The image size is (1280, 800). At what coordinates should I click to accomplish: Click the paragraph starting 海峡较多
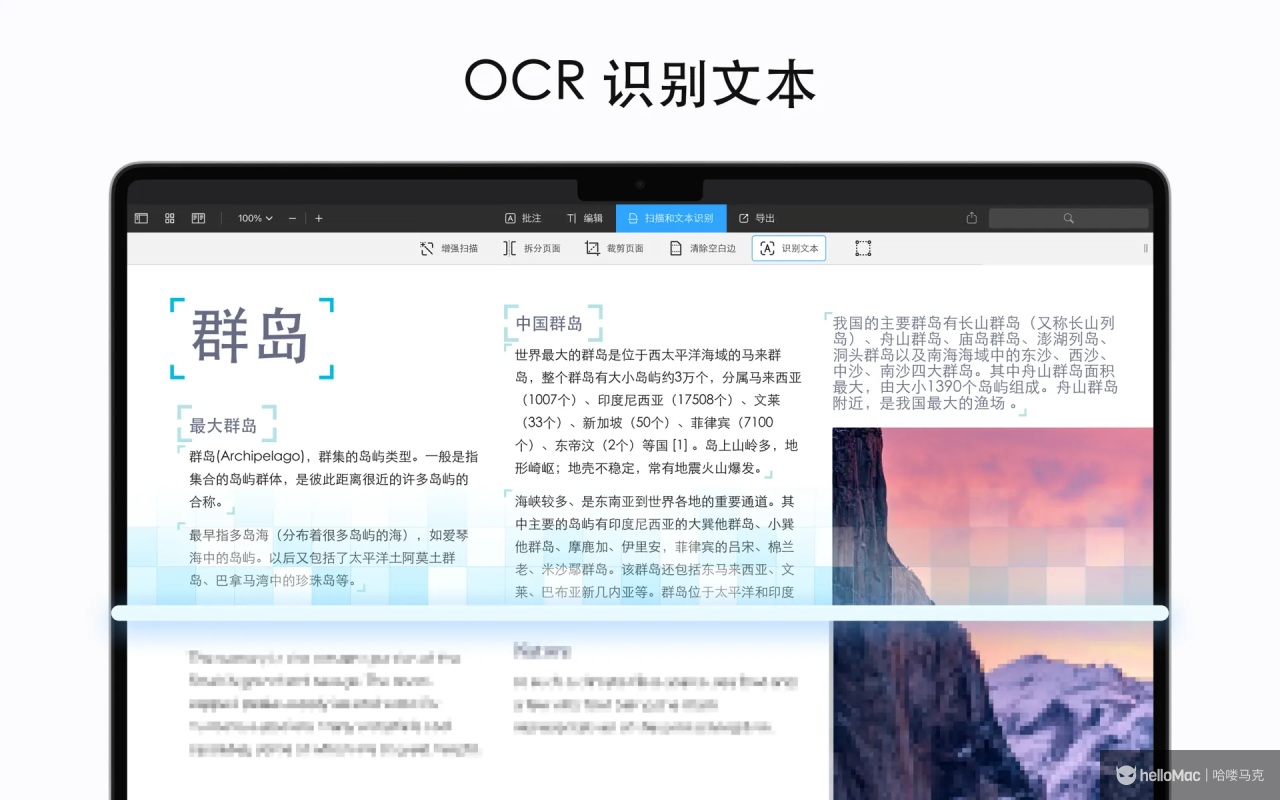655,546
